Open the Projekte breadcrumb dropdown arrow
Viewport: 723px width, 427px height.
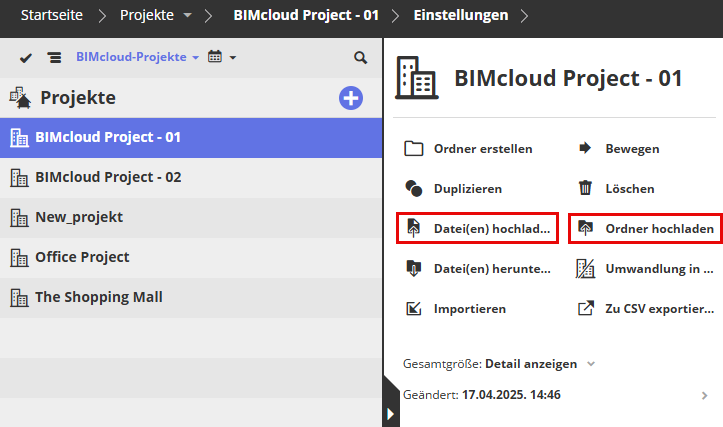point(187,15)
